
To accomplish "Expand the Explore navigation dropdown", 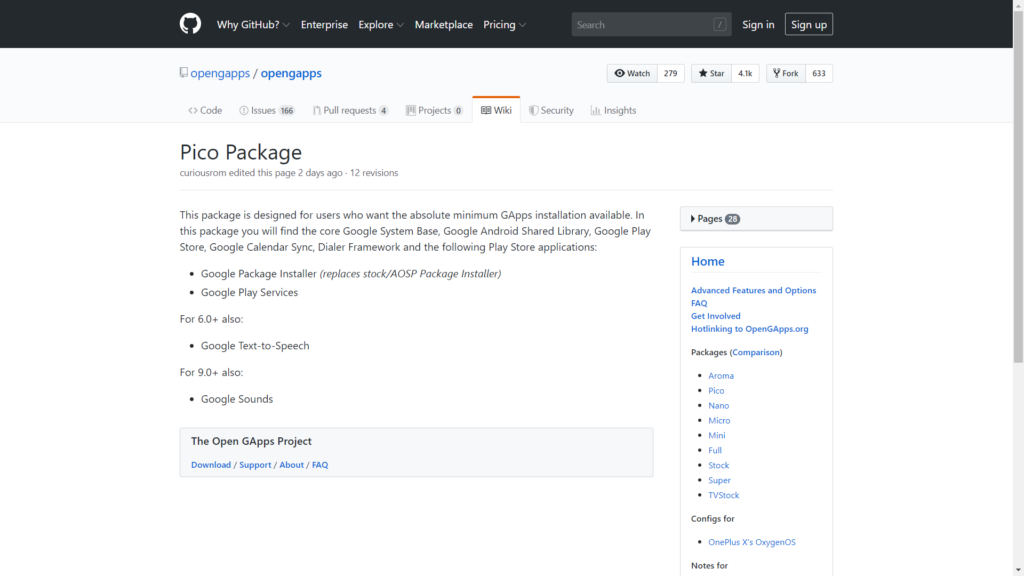I will point(381,25).
